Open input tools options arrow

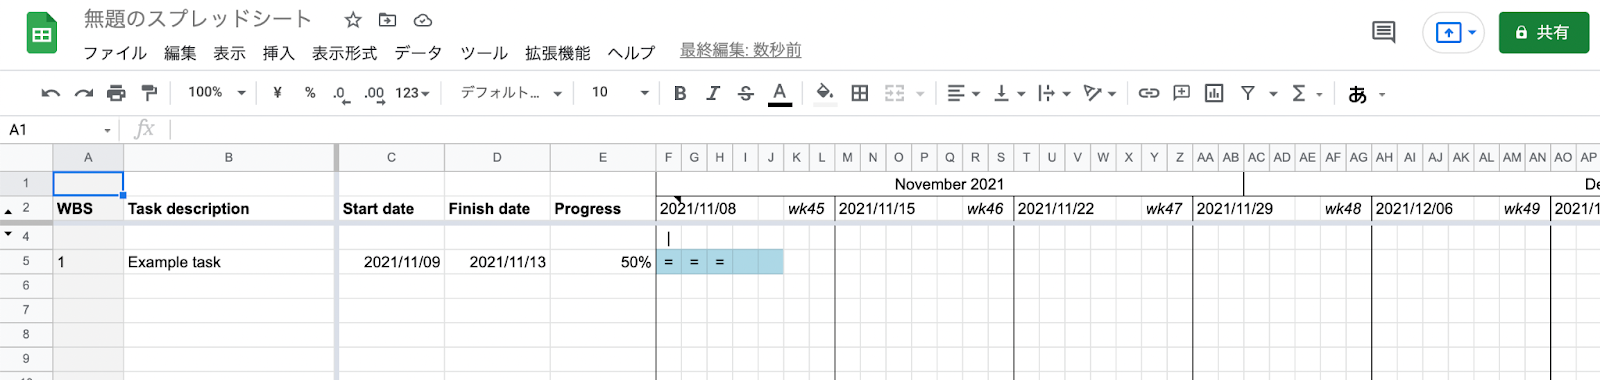(1382, 95)
